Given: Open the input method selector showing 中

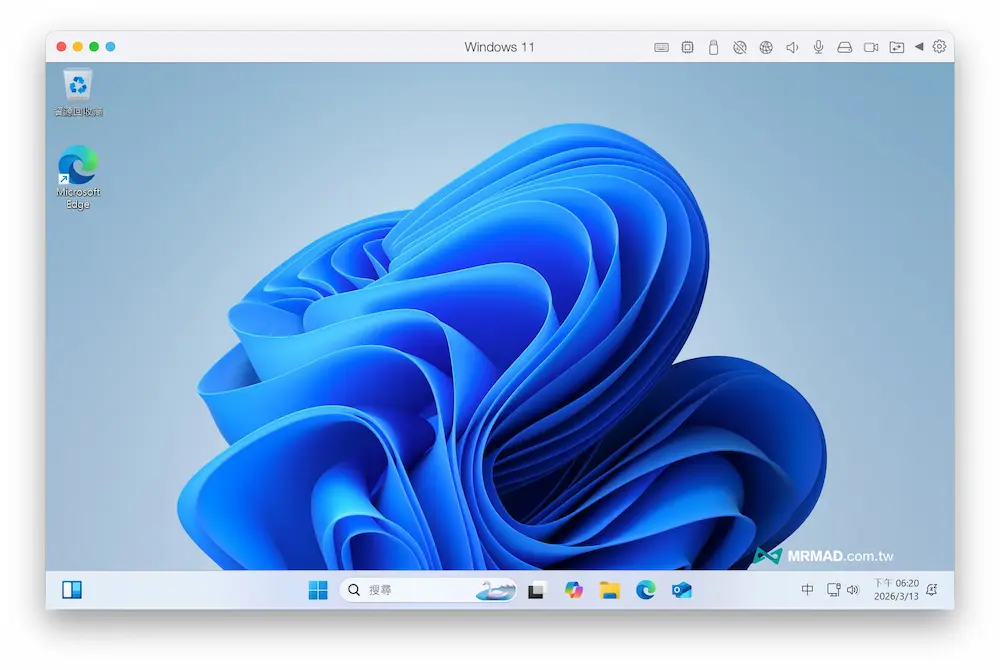Looking at the screenshot, I should 806,590.
